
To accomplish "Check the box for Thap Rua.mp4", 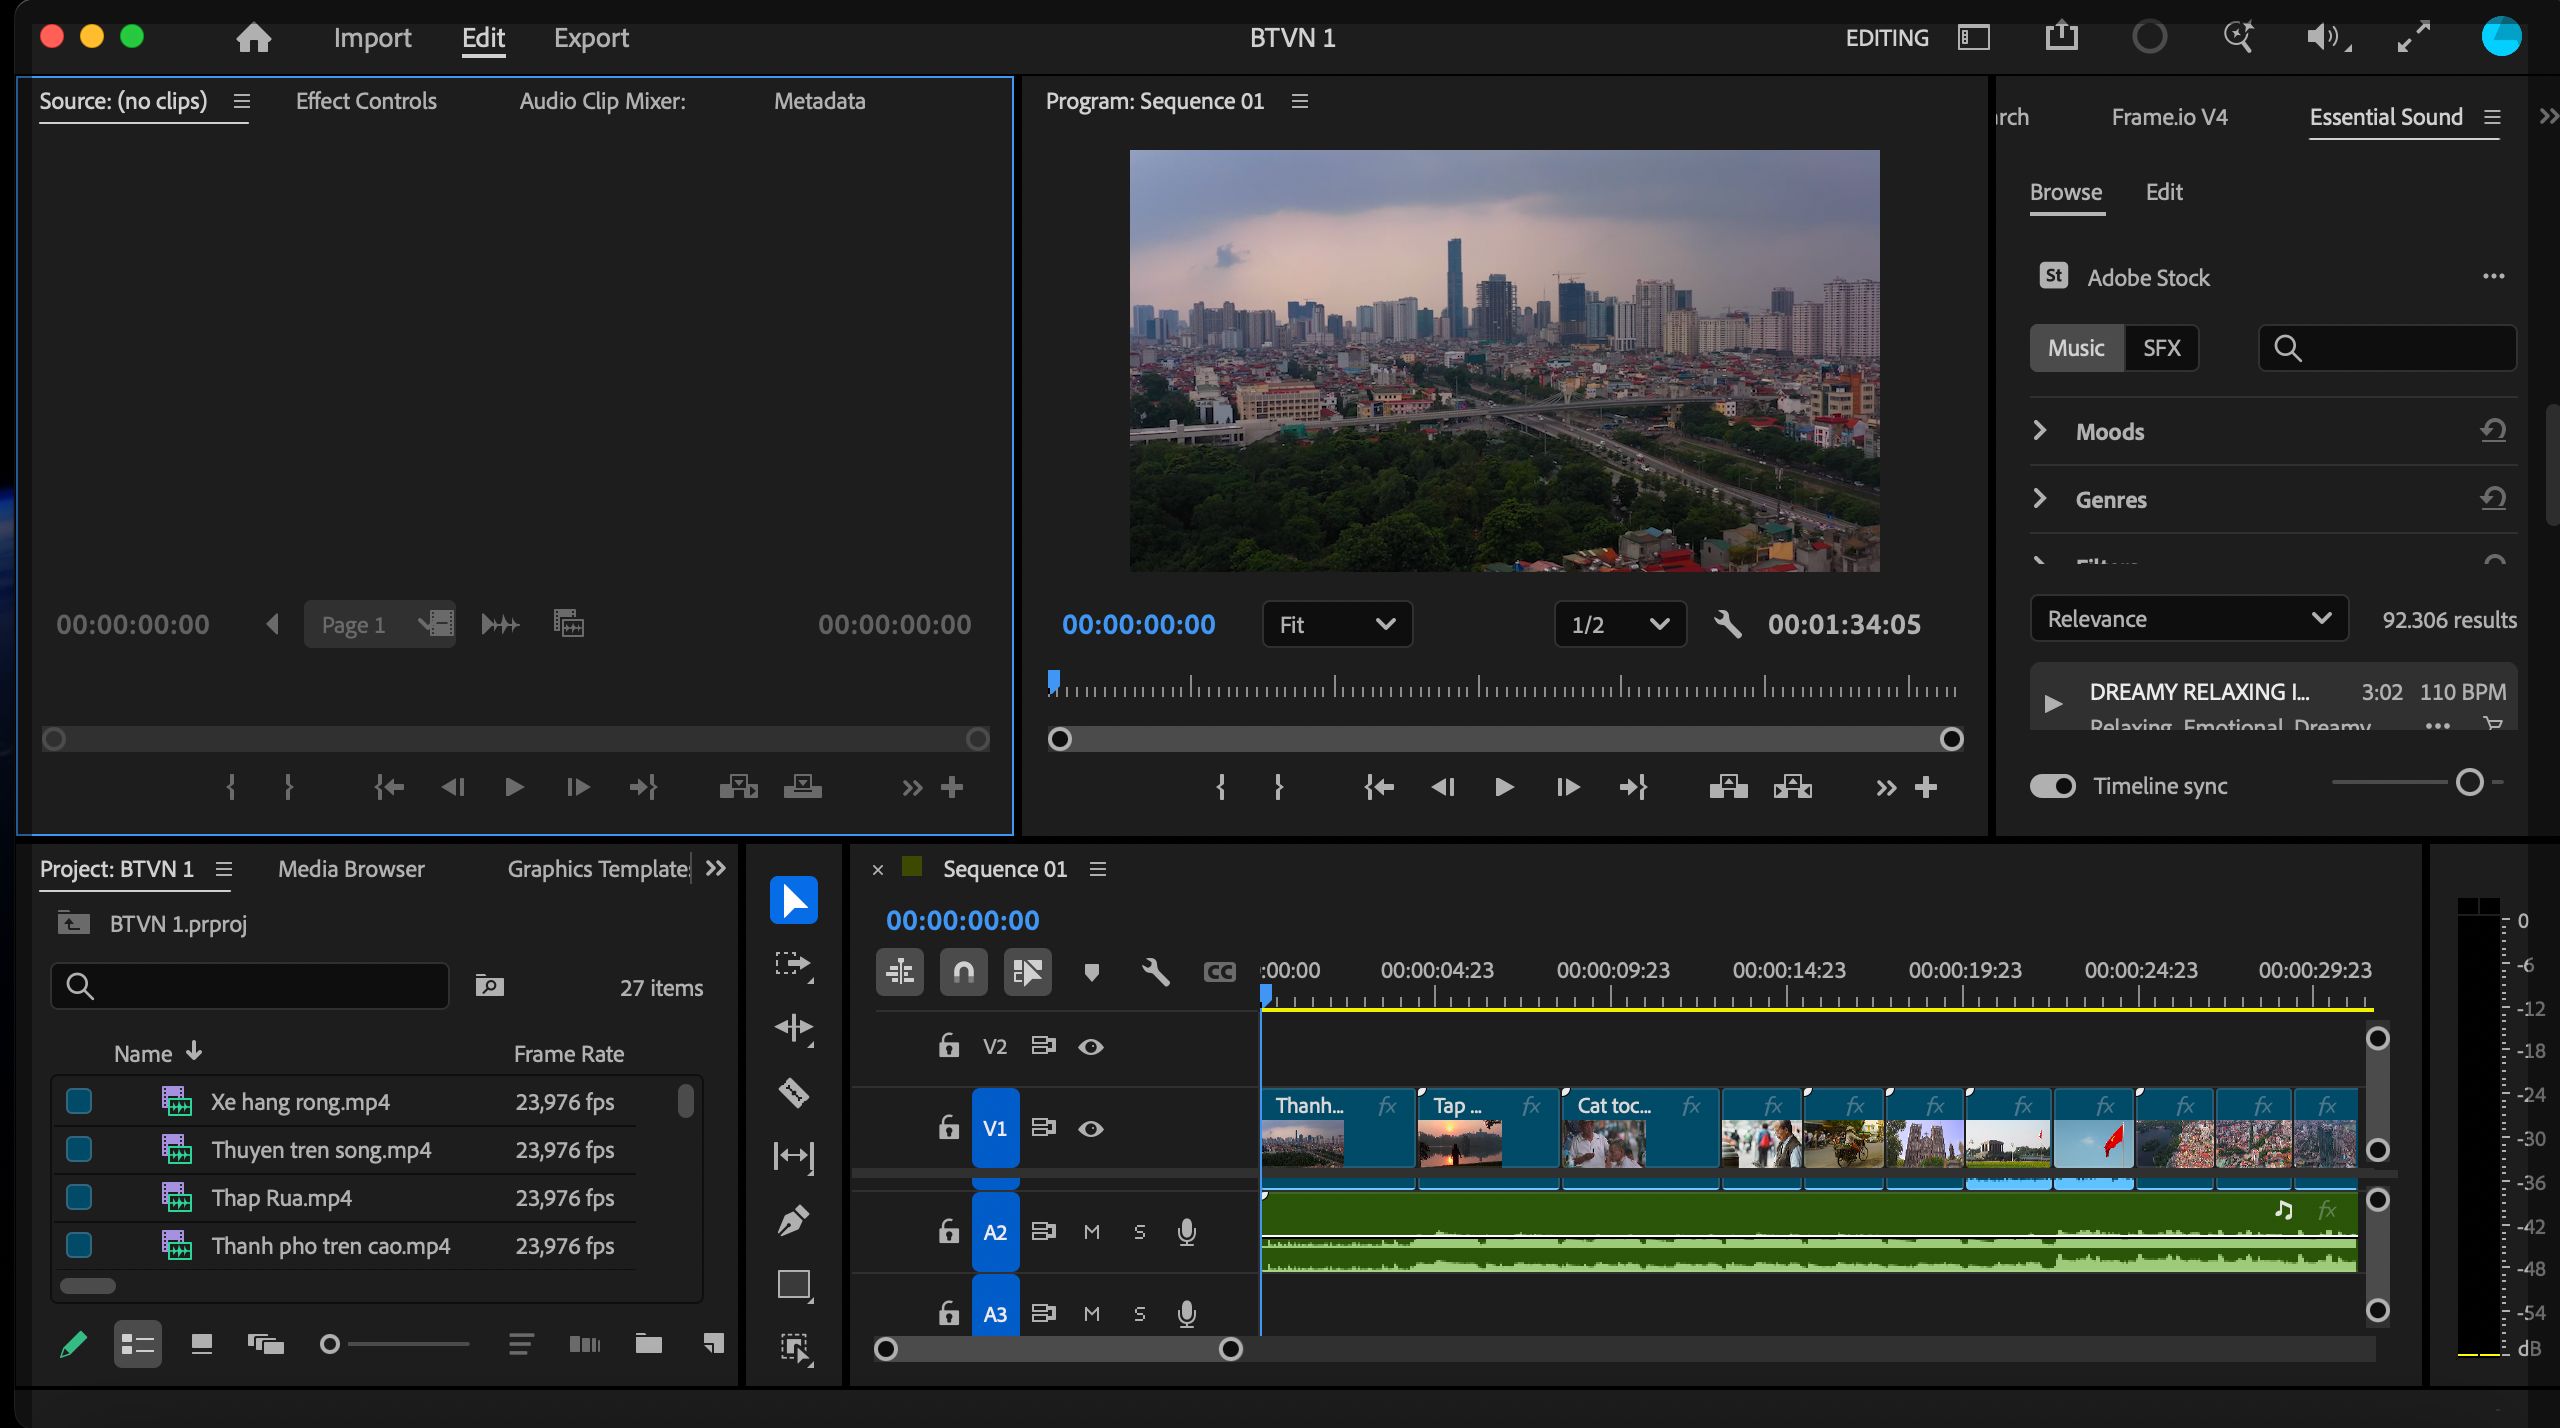I will click(79, 1197).
